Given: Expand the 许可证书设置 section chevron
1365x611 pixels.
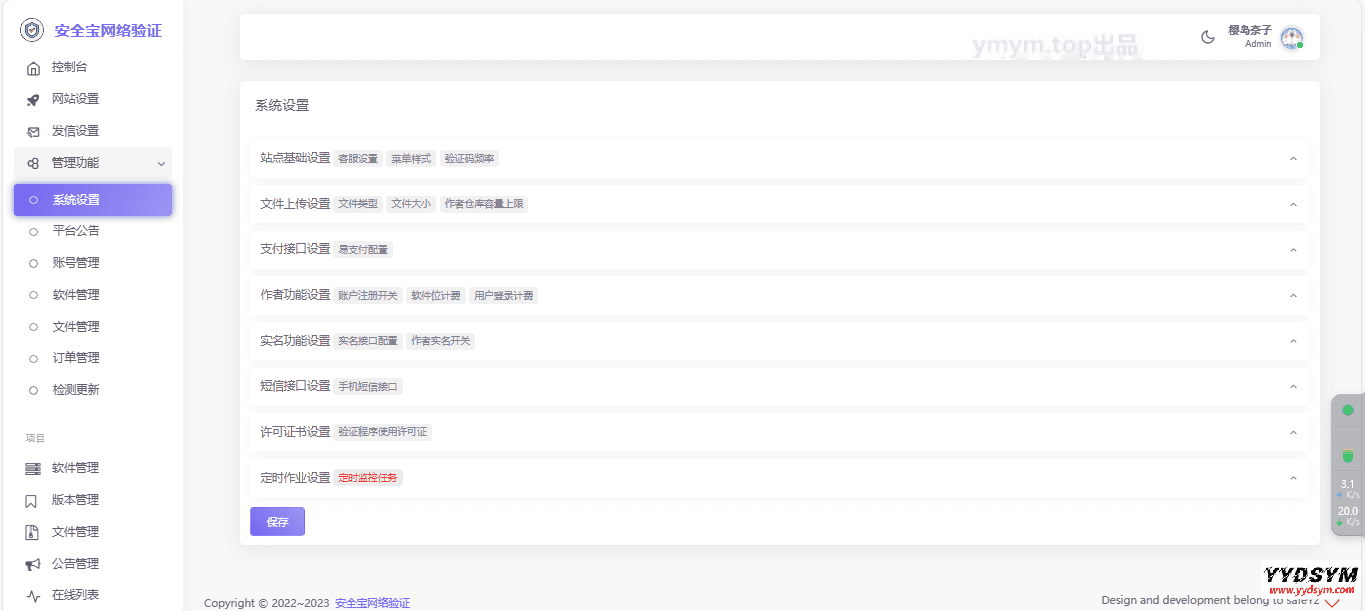Looking at the screenshot, I should point(1293,432).
